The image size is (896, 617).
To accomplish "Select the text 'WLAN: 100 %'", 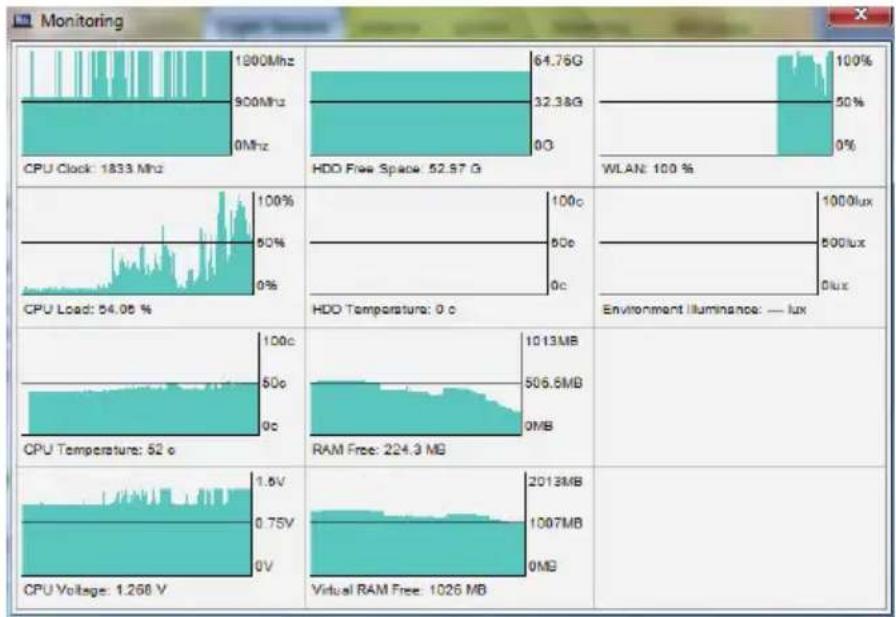I will 647,169.
